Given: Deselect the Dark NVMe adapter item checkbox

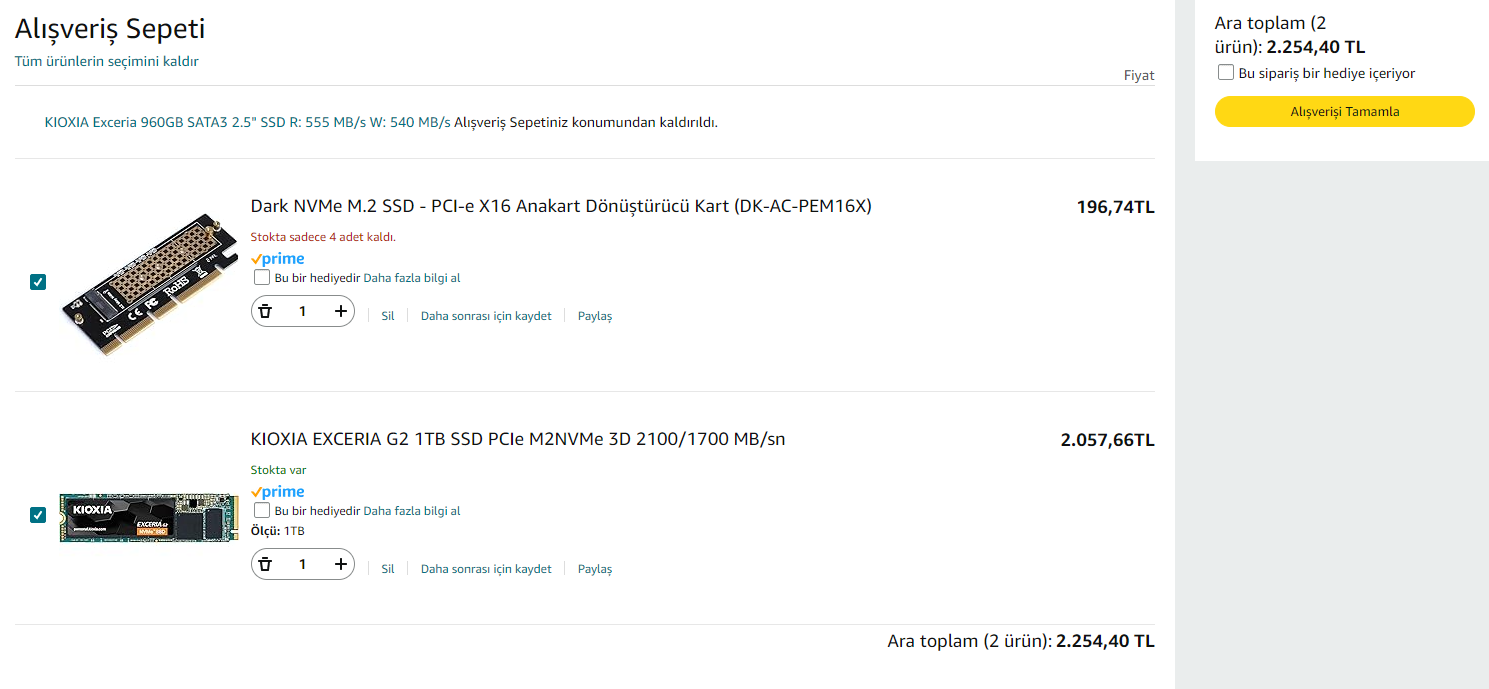Looking at the screenshot, I should tap(38, 282).
